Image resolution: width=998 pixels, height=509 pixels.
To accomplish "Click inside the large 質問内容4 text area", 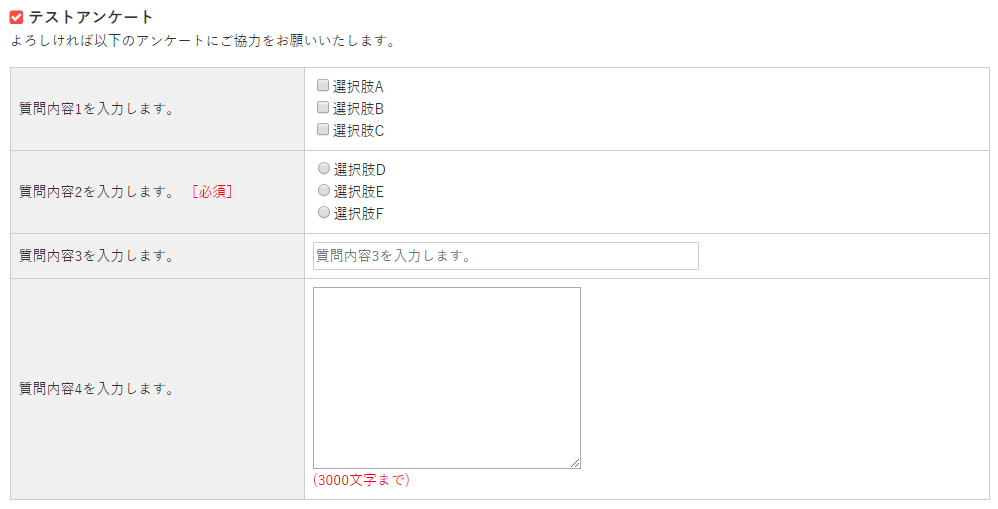I will coord(446,377).
